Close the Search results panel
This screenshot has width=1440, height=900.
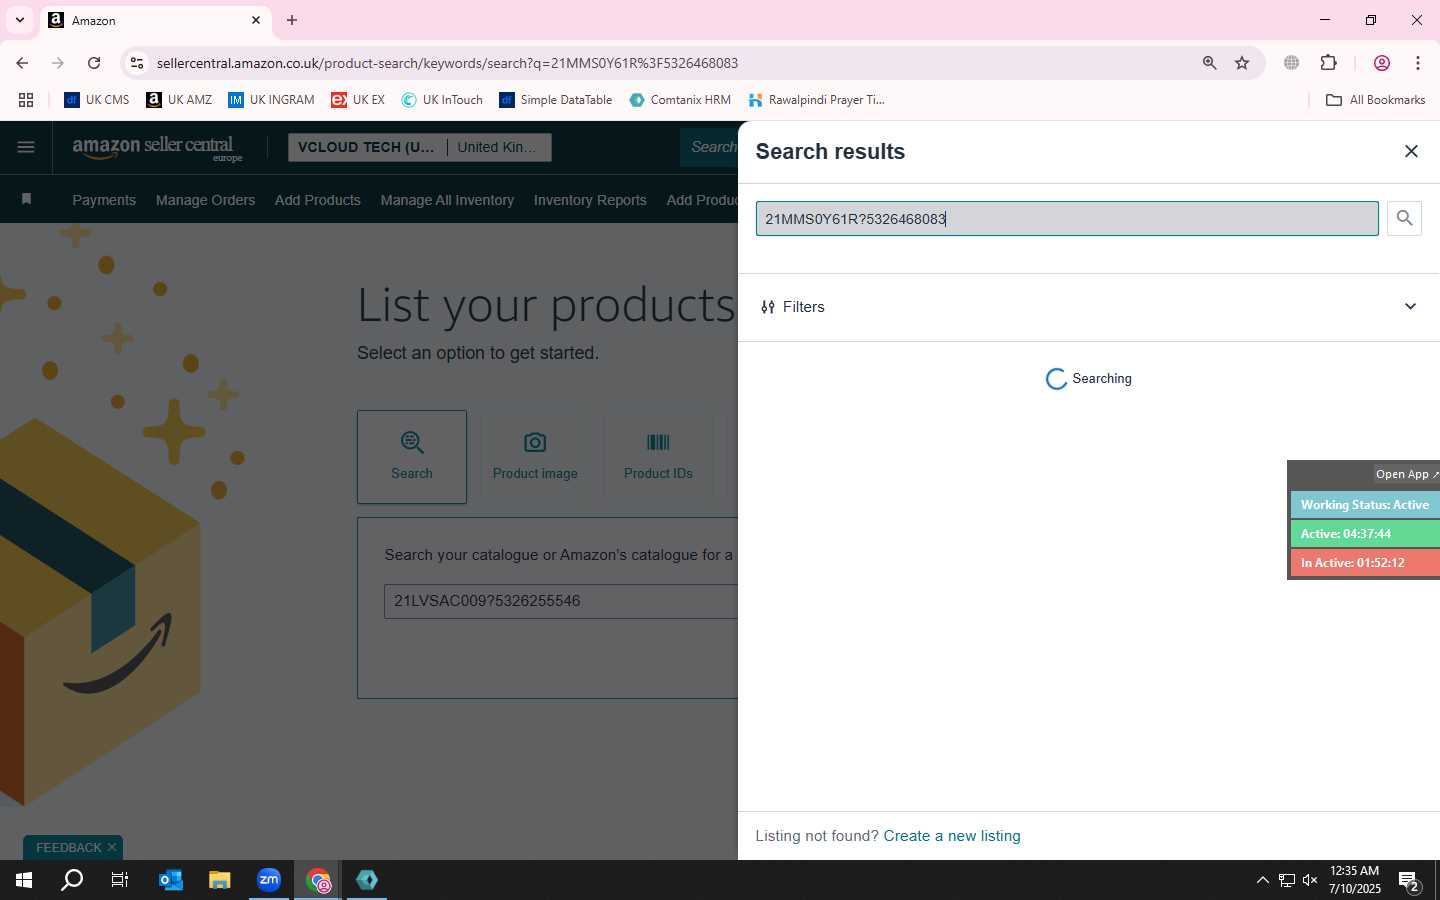coord(1411,151)
